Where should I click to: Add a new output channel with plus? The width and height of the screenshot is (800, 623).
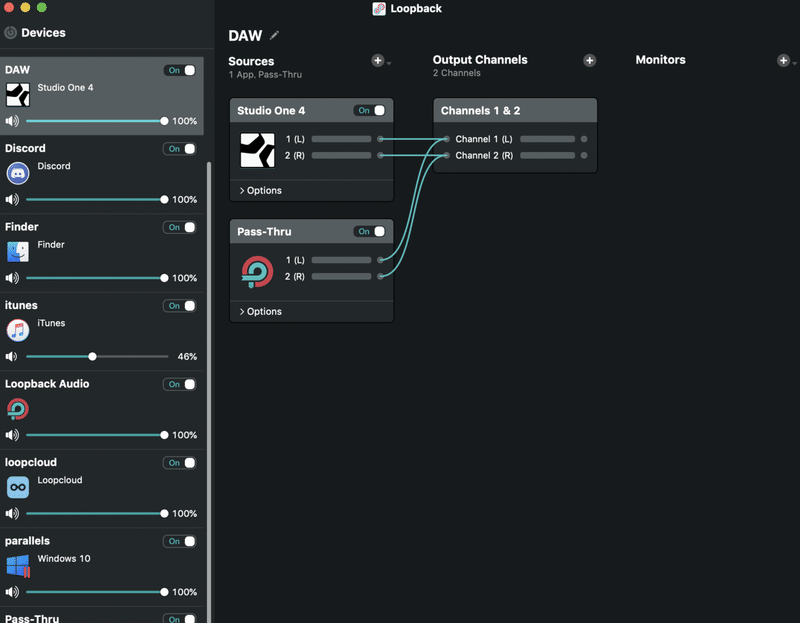coord(589,60)
